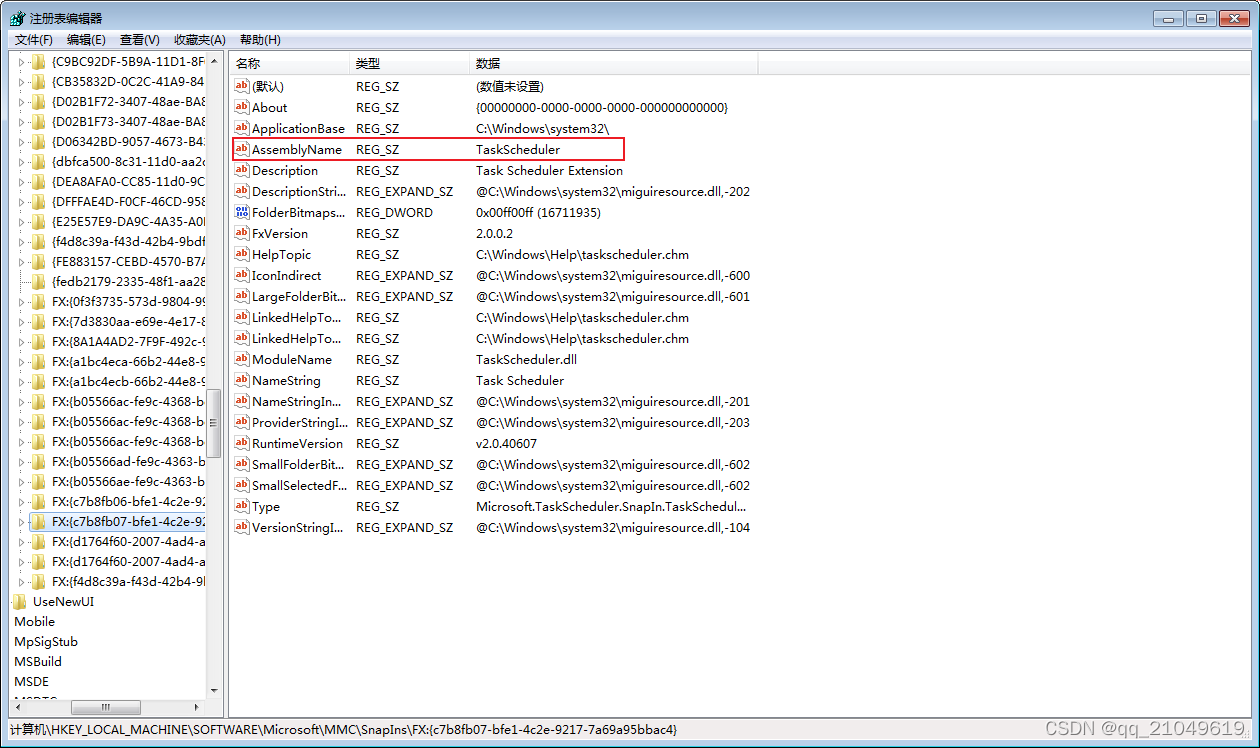Image resolution: width=1260 pixels, height=748 pixels.
Task: Click the tree horizontal scrollbar left arrow
Action: (19, 707)
